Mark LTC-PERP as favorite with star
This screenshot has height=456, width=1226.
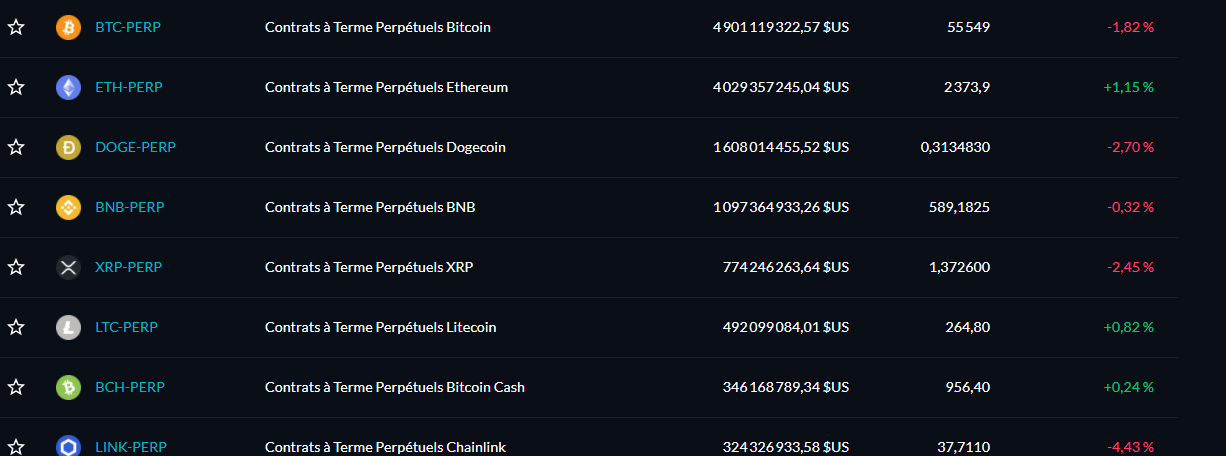point(16,327)
